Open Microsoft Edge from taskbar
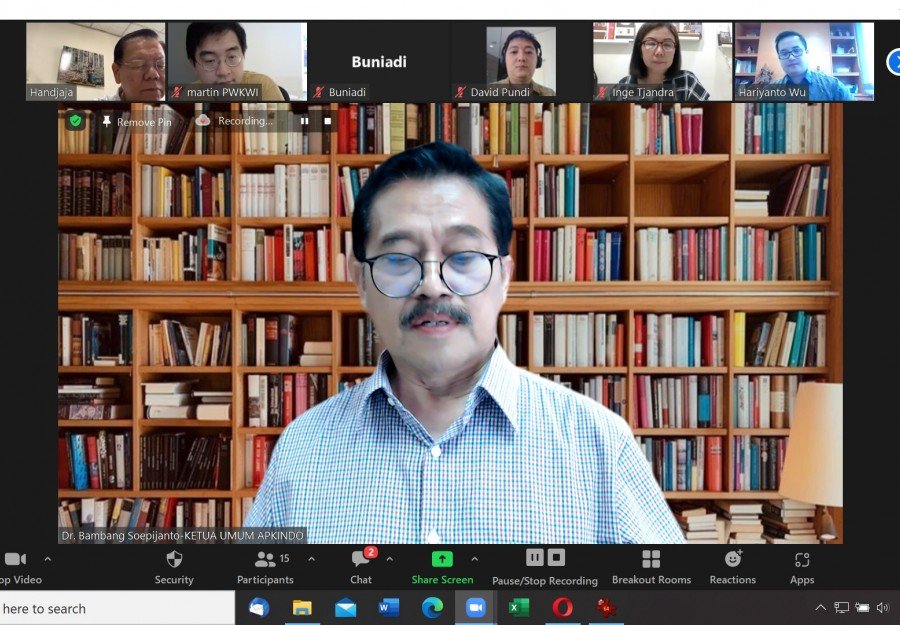Screen dimensions: 900x625 [x=432, y=607]
